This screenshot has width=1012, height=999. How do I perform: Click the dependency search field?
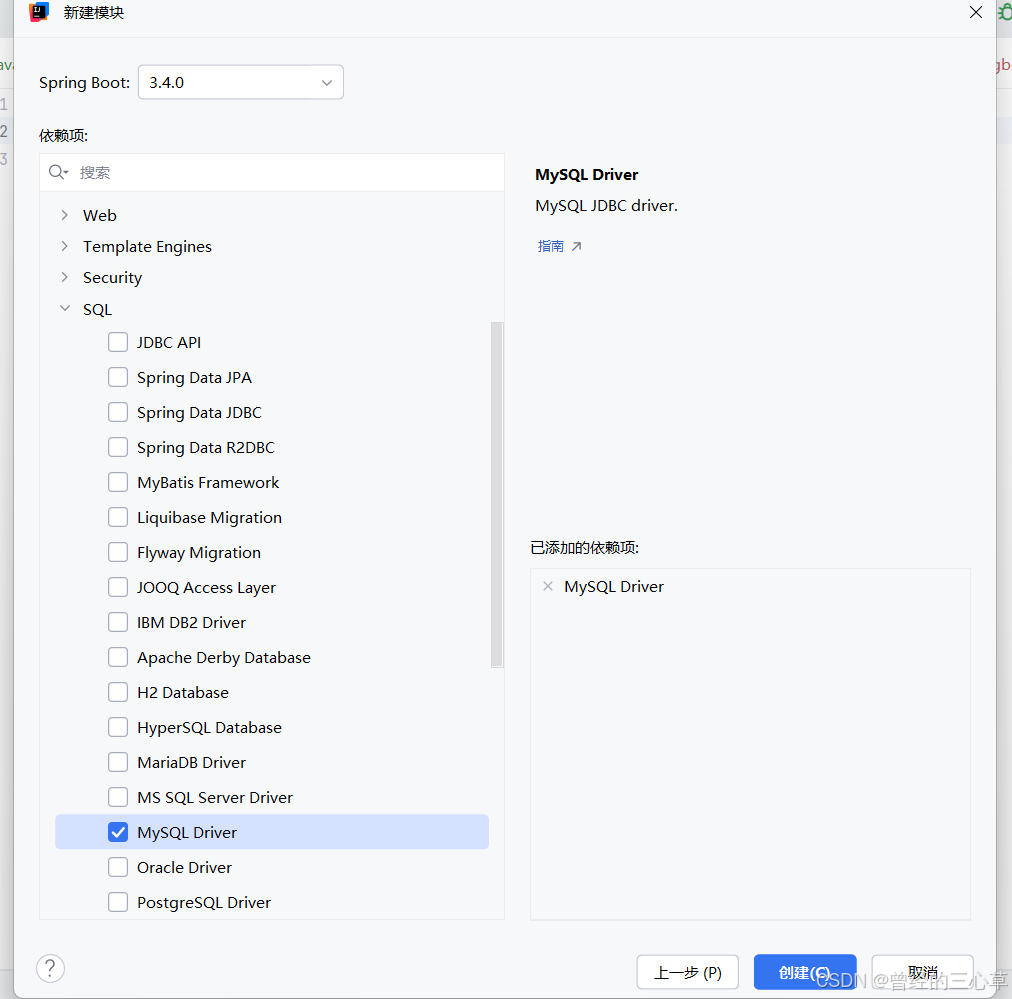click(x=272, y=172)
